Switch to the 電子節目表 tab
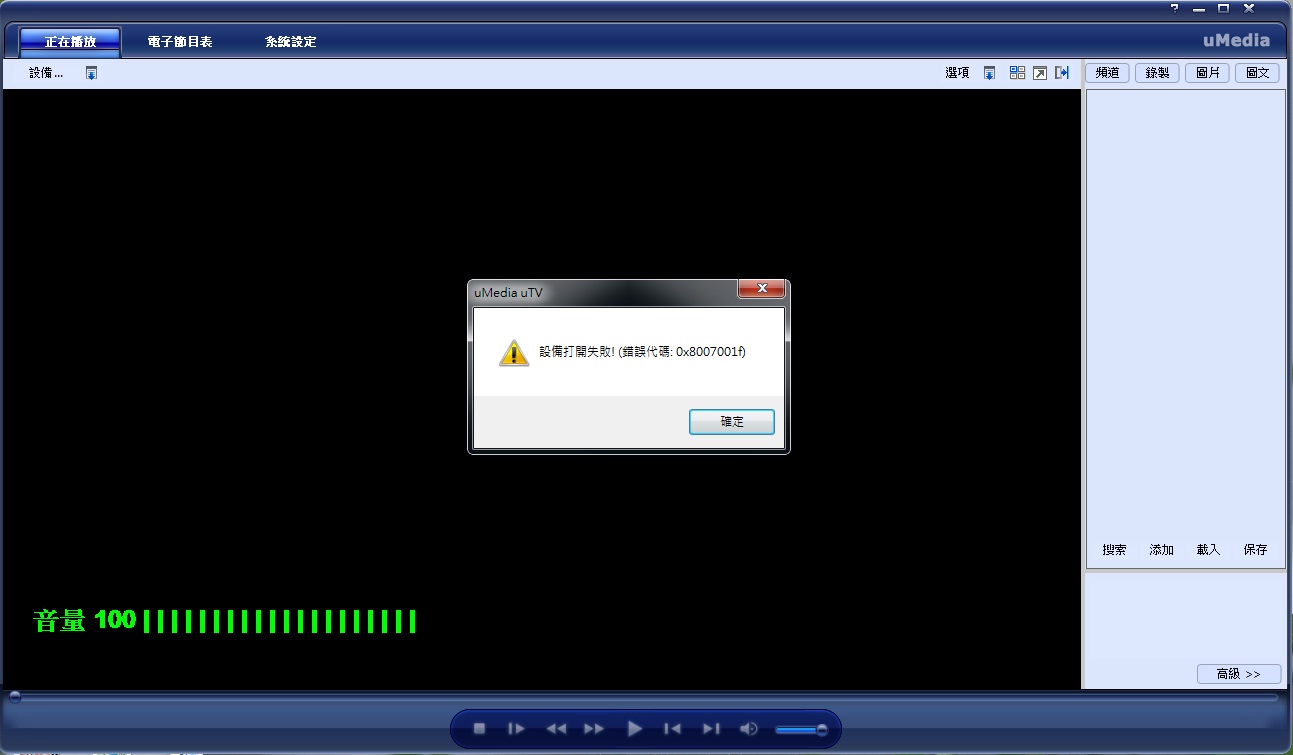This screenshot has height=755, width=1293. [180, 42]
